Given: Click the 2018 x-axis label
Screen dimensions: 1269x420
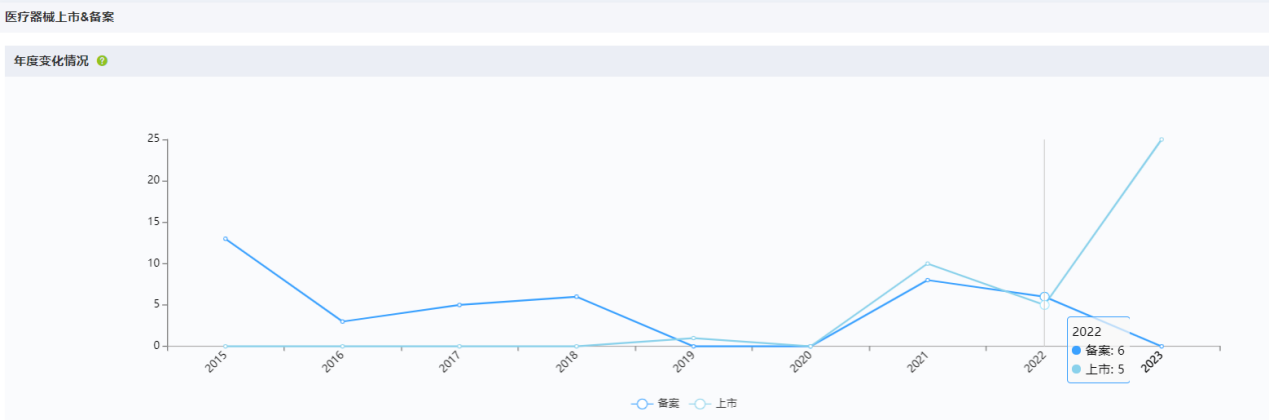Looking at the screenshot, I should tap(568, 362).
